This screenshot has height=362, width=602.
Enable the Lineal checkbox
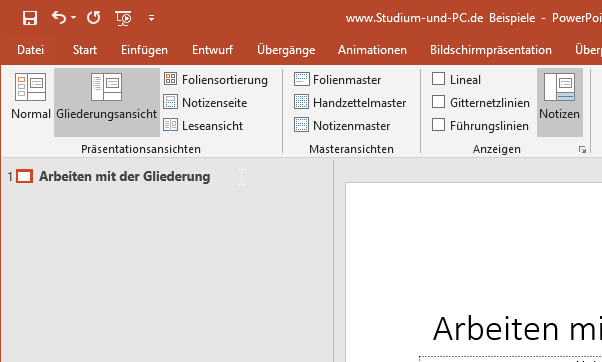tap(438, 79)
